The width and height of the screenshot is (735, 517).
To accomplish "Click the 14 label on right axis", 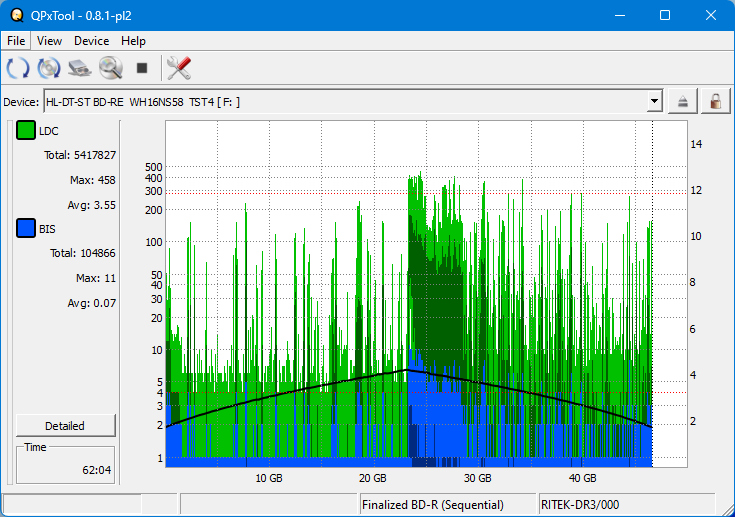I will click(696, 144).
